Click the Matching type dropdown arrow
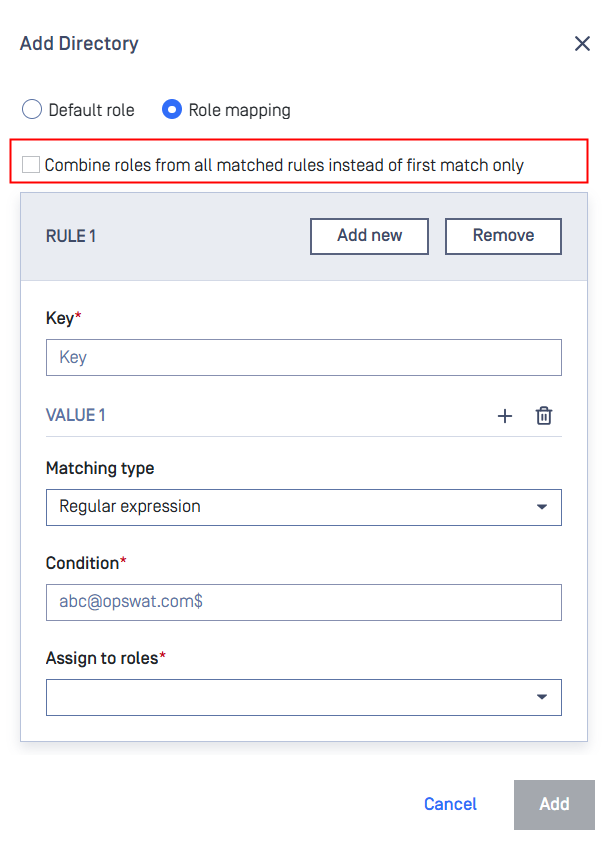 (x=542, y=507)
